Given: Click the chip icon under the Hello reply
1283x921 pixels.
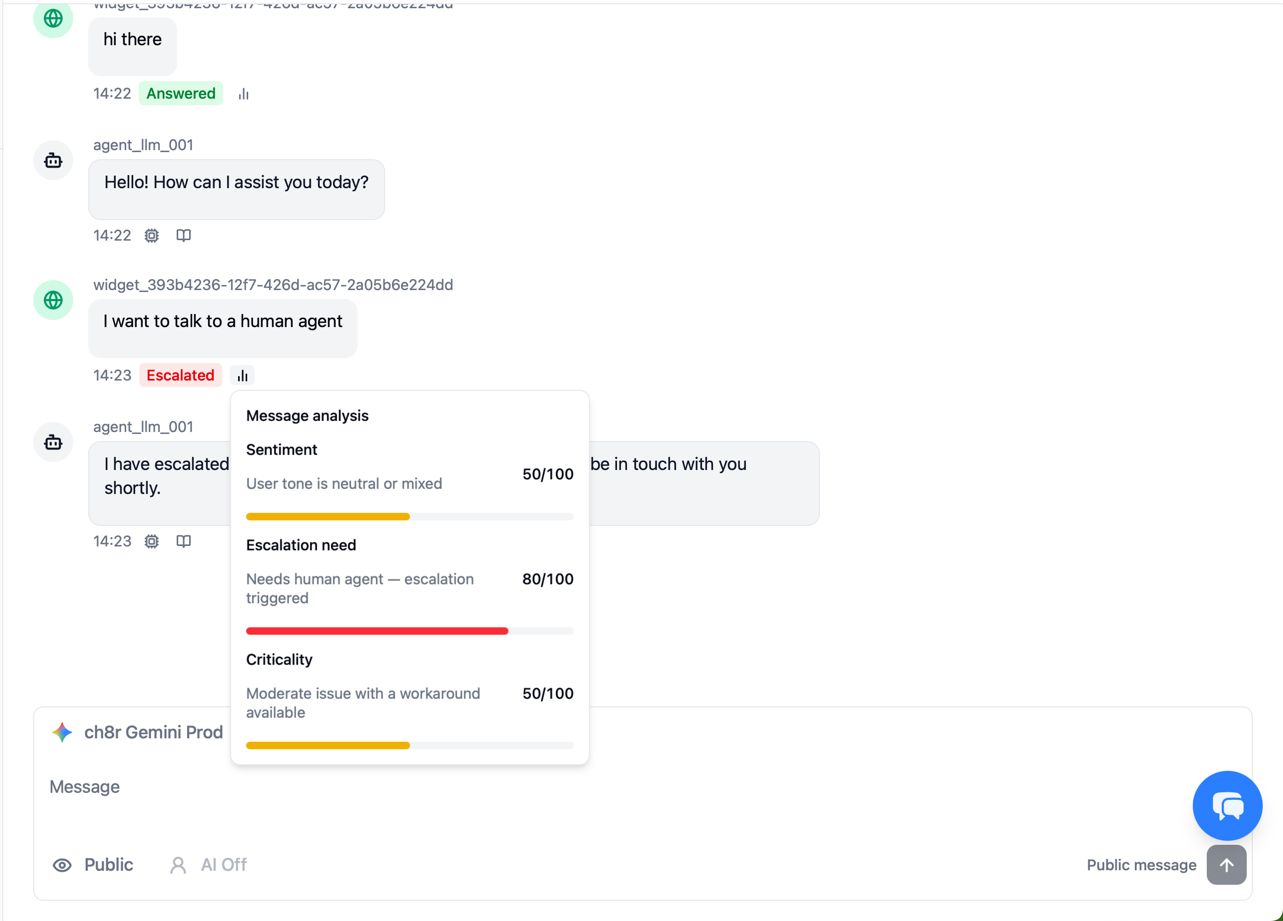Looking at the screenshot, I should coord(152,236).
